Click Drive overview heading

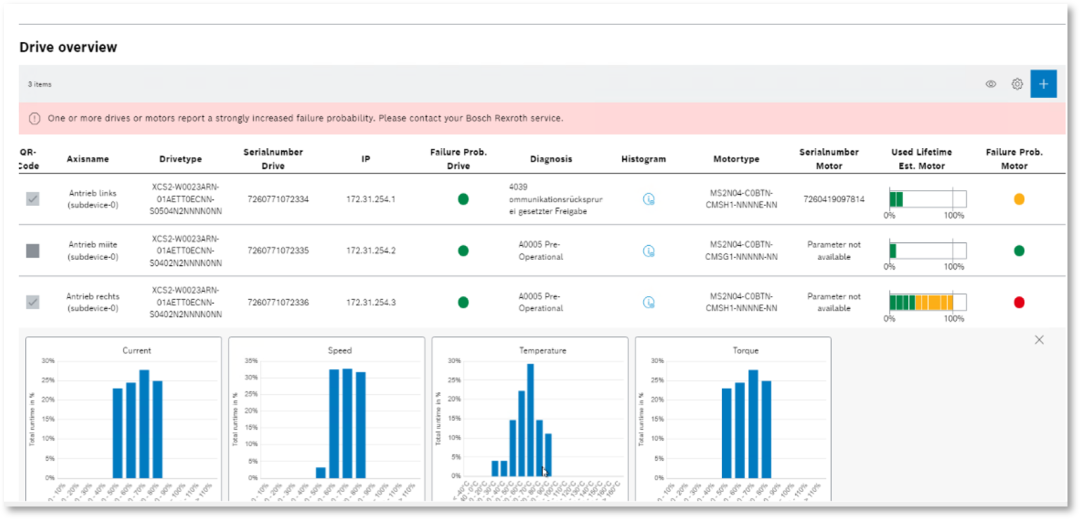(x=68, y=47)
